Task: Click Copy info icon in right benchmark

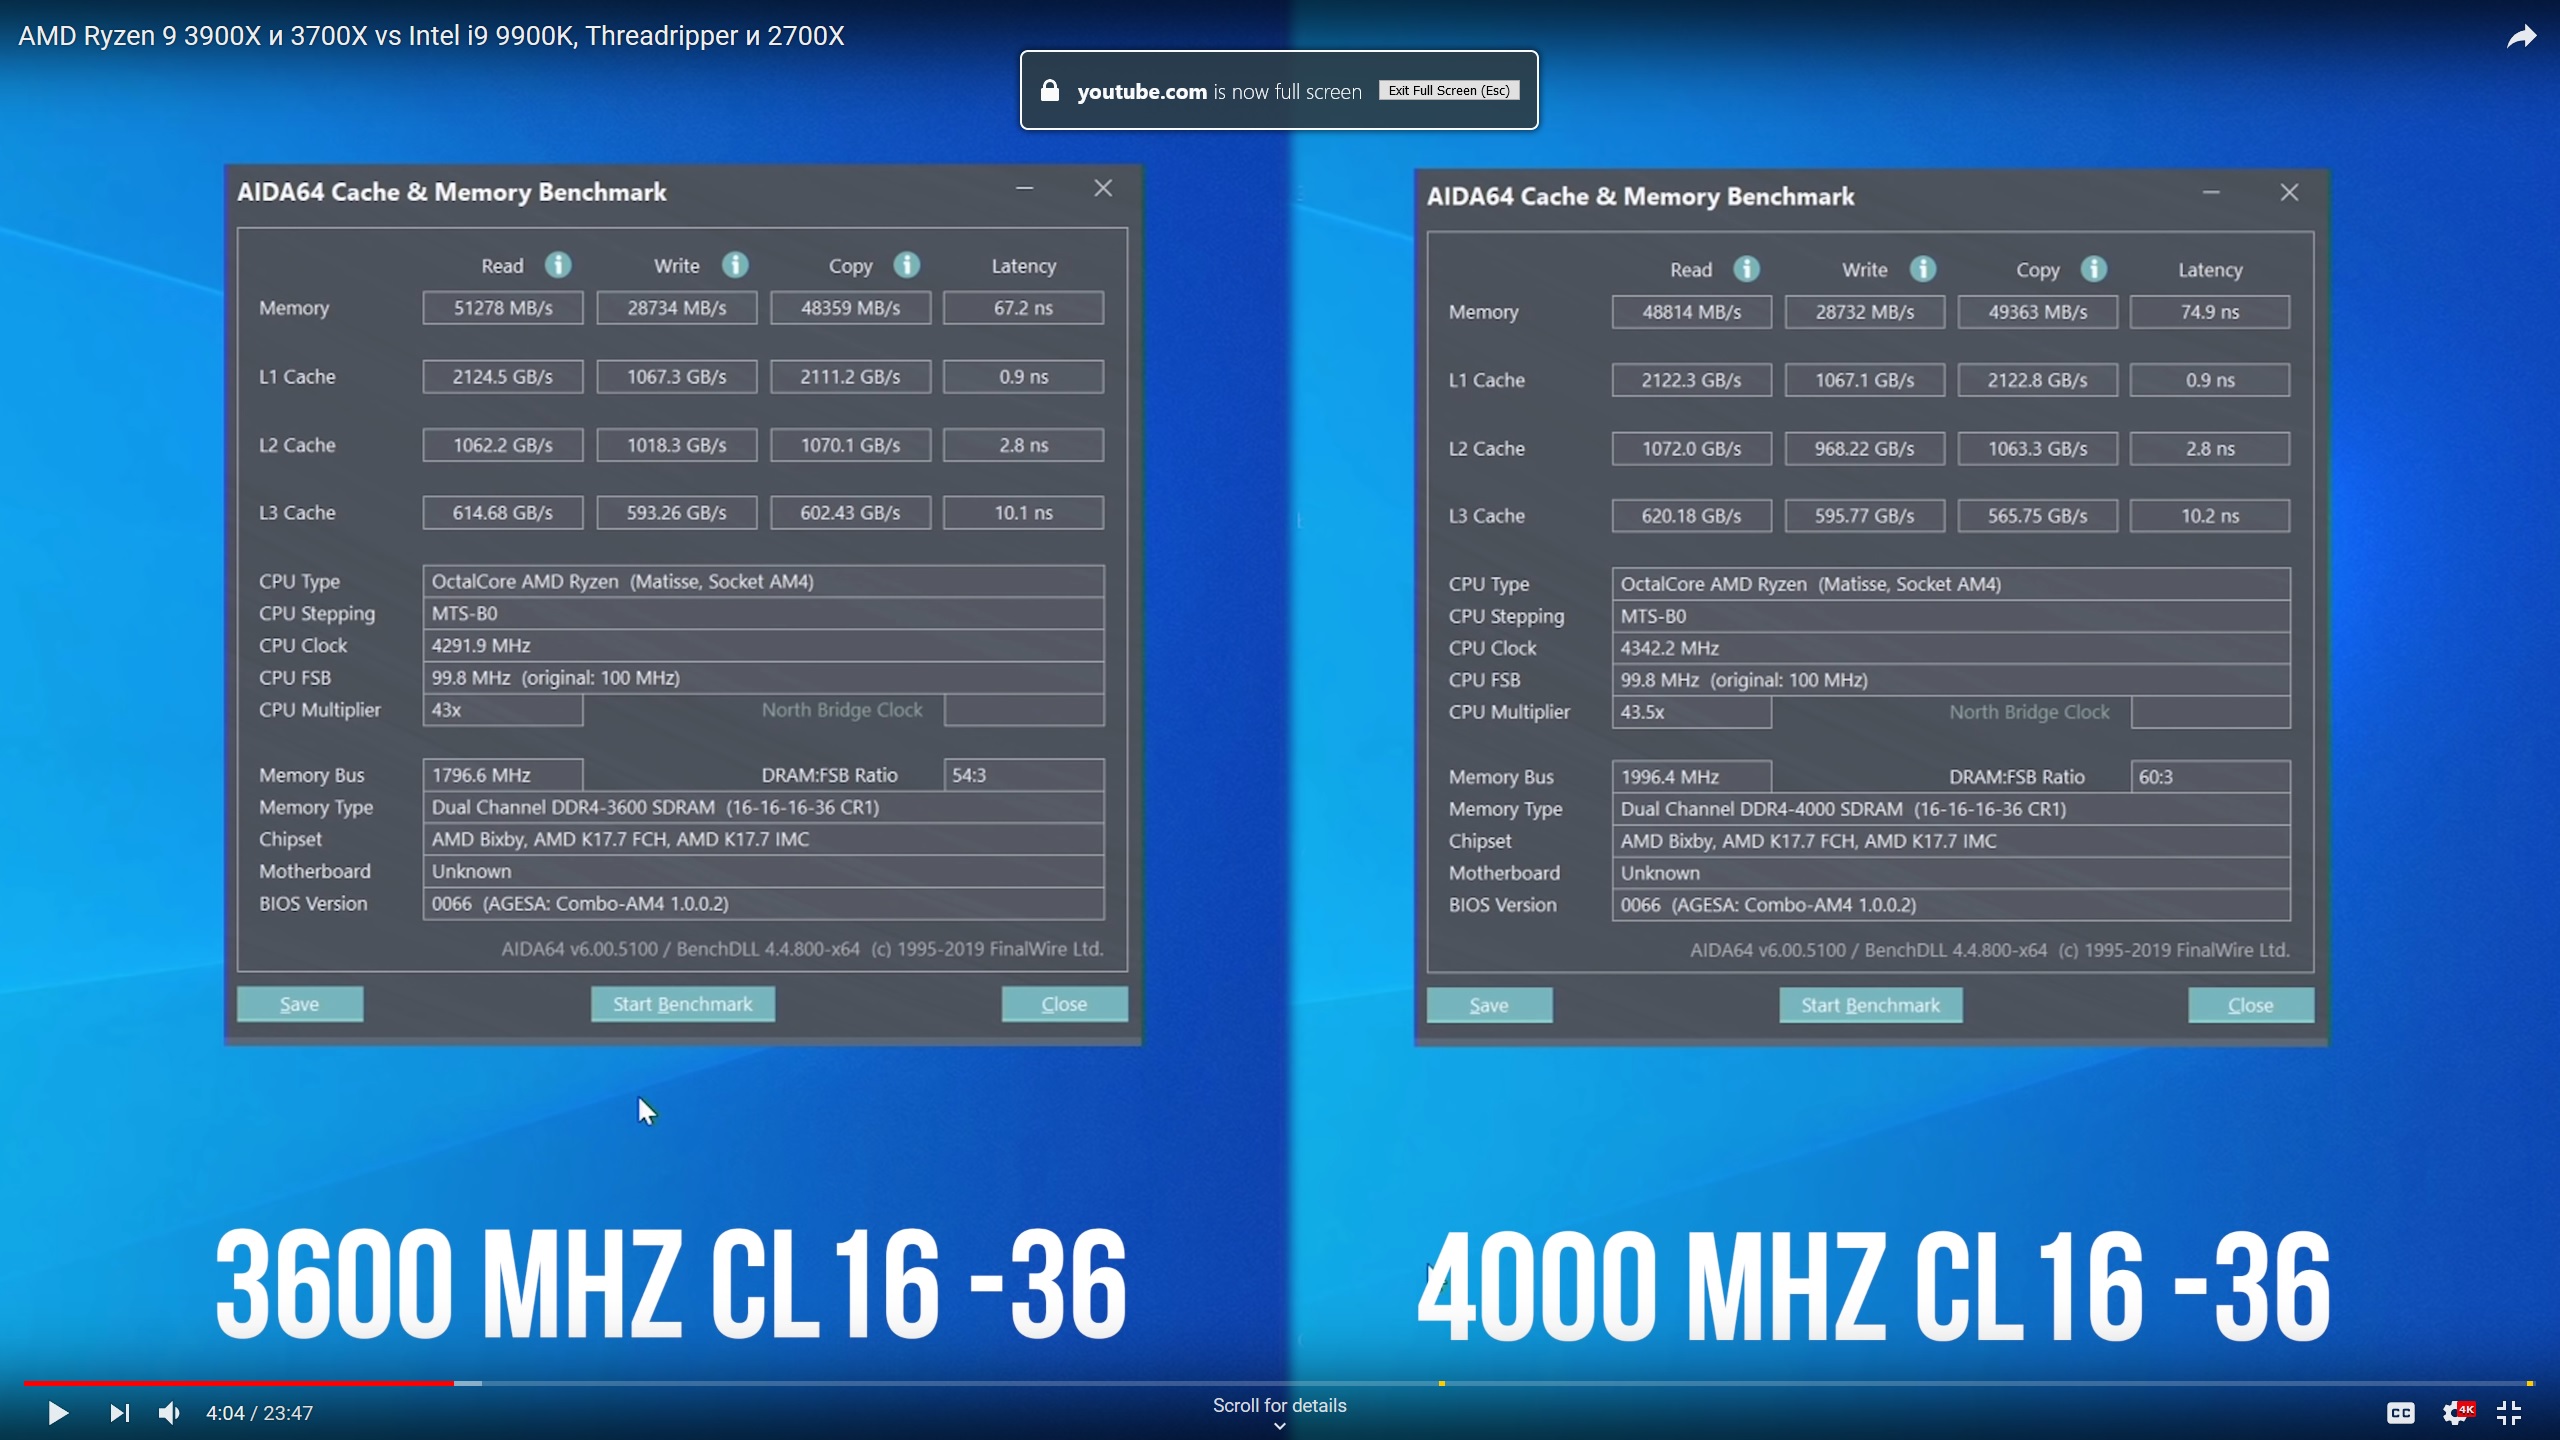Action: (x=2094, y=269)
